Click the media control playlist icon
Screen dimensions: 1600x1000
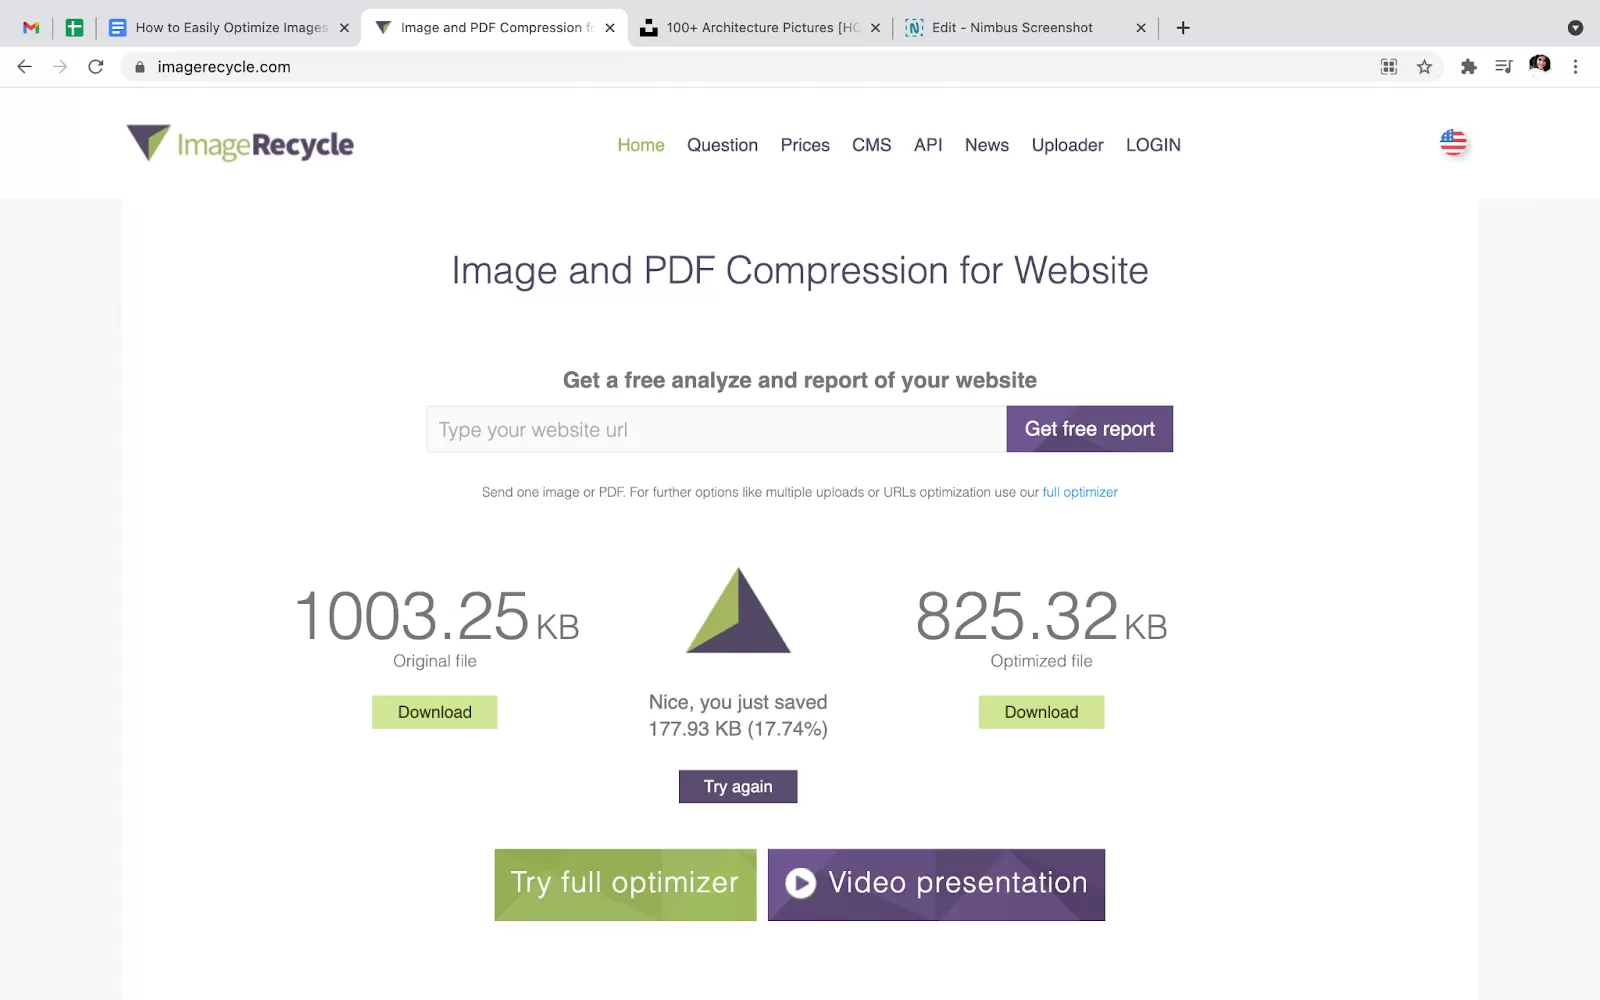point(1503,67)
